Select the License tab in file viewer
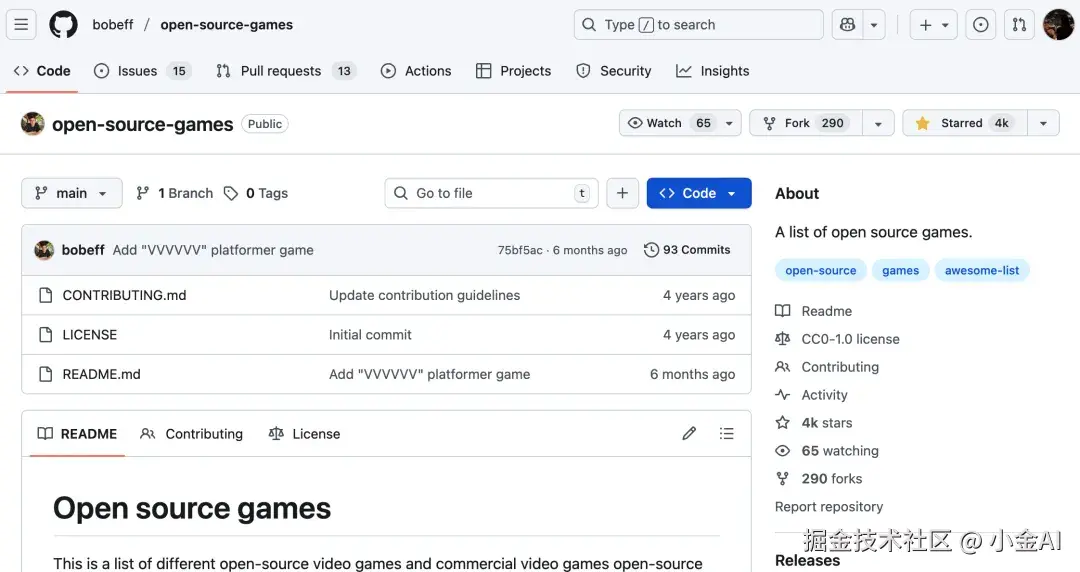This screenshot has height=572, width=1080. [x=304, y=434]
